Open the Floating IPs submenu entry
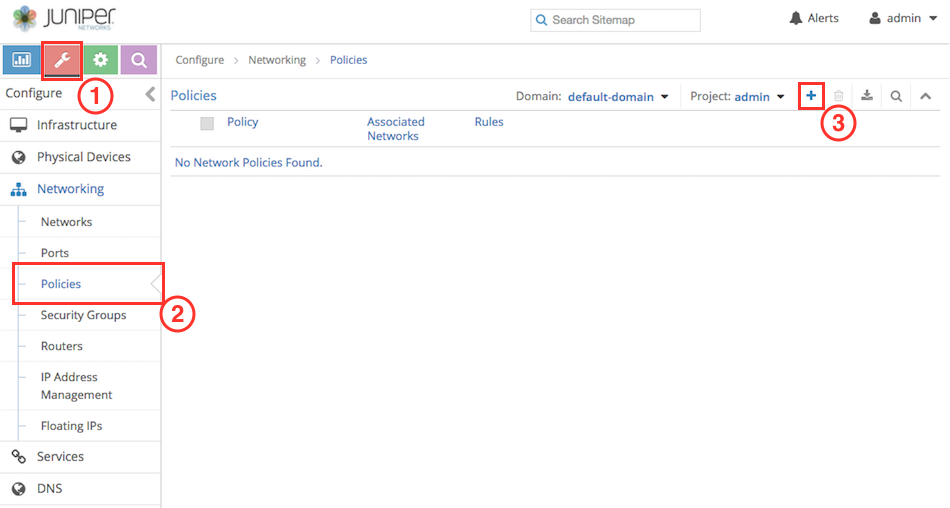This screenshot has width=950, height=508. point(71,426)
